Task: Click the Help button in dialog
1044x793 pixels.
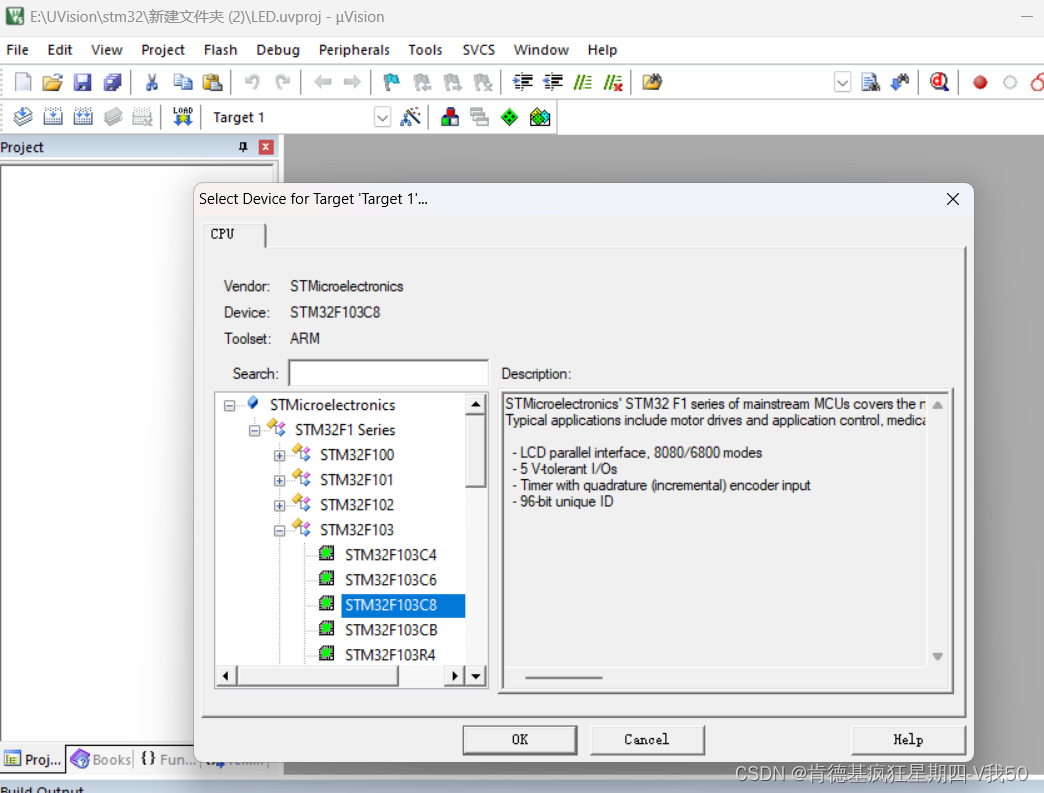Action: [908, 740]
